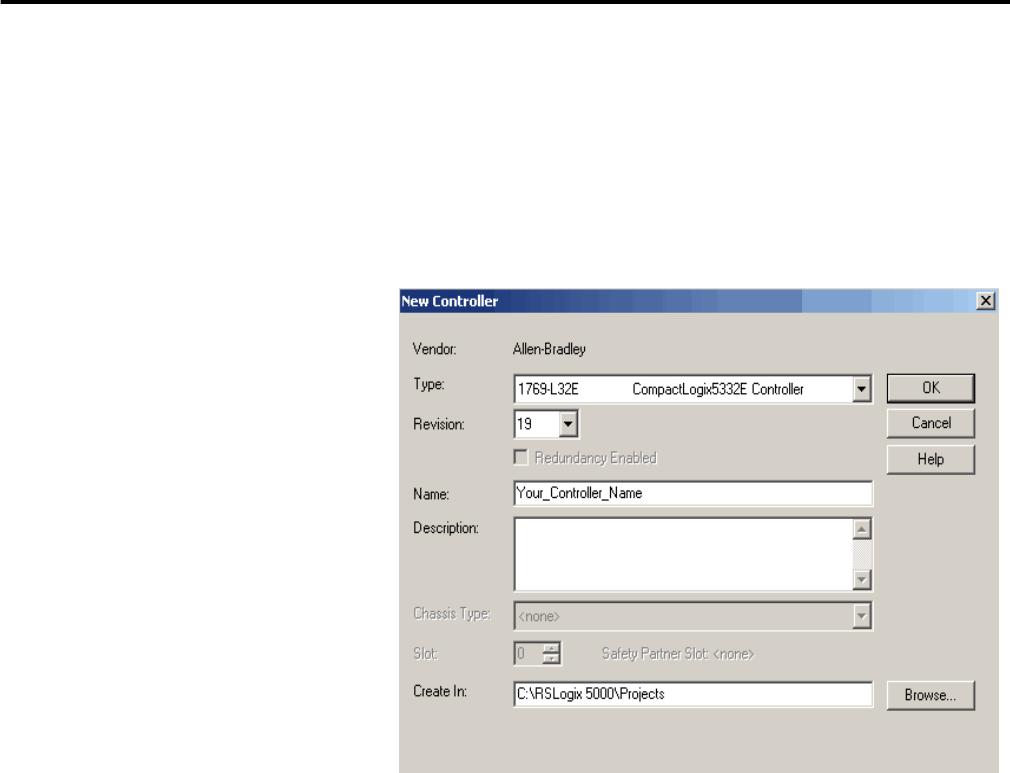Click OK to create the controller
This screenshot has height=773, width=1010.
click(931, 388)
